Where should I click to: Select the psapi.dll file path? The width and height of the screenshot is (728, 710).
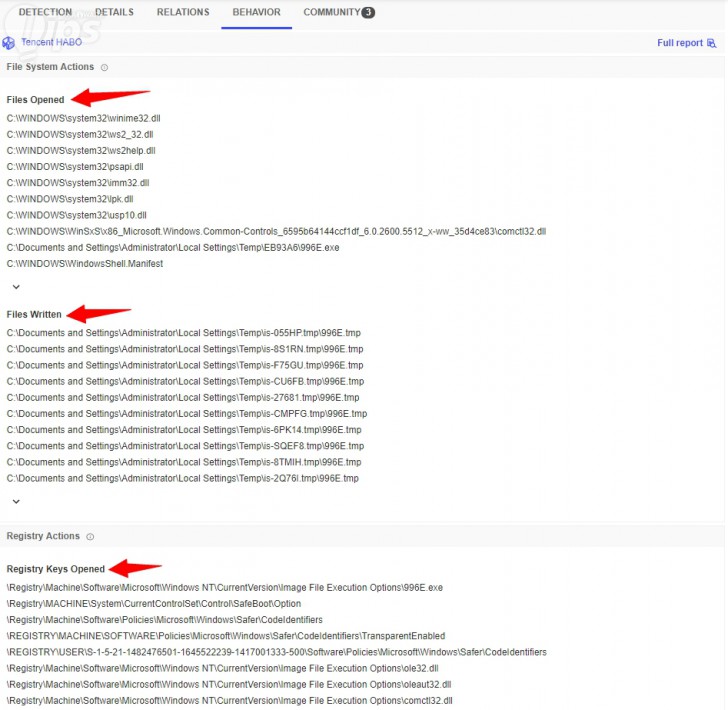[x=75, y=167]
